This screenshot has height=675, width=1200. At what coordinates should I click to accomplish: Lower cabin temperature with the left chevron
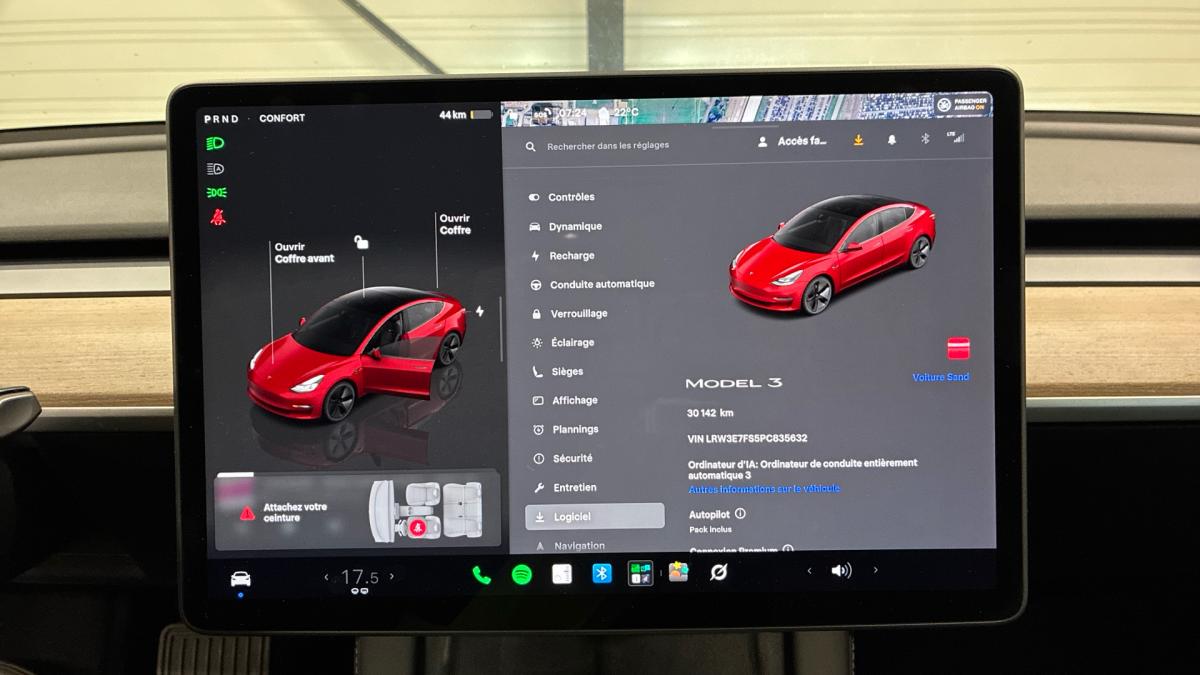[x=326, y=577]
